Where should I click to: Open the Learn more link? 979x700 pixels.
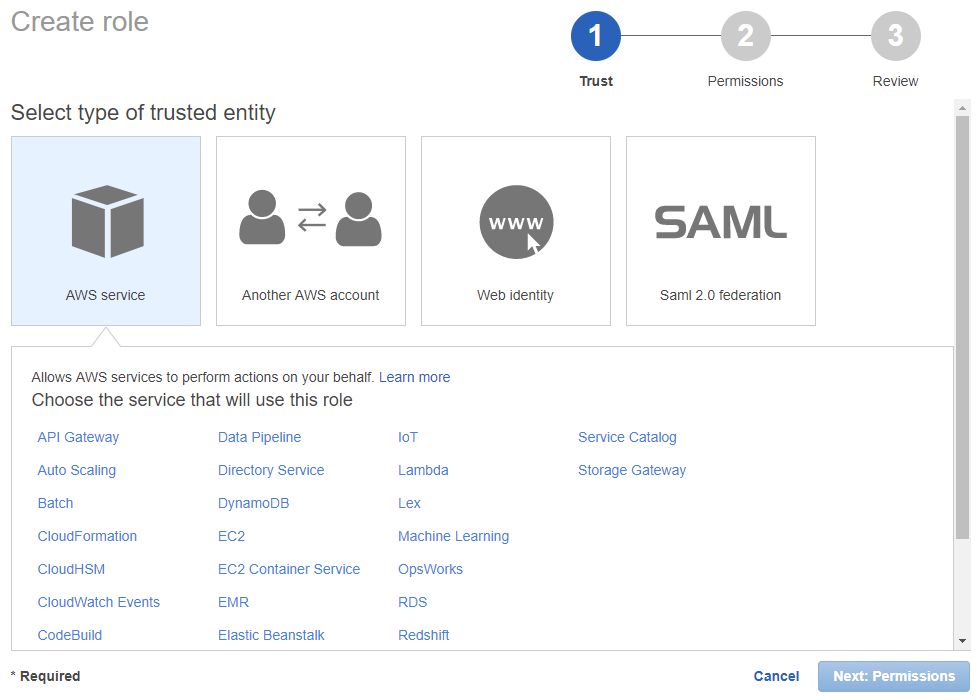click(x=414, y=377)
